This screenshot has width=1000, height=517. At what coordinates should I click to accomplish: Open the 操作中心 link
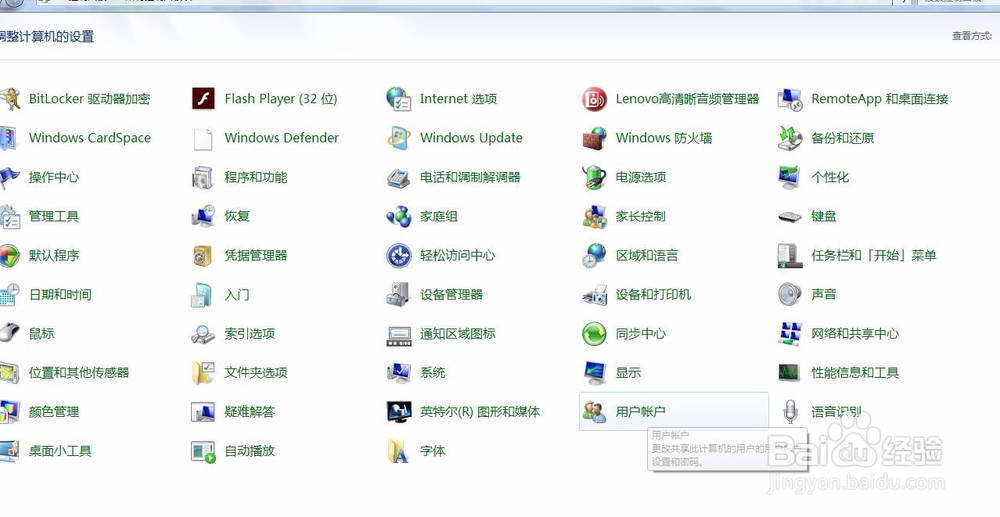54,177
